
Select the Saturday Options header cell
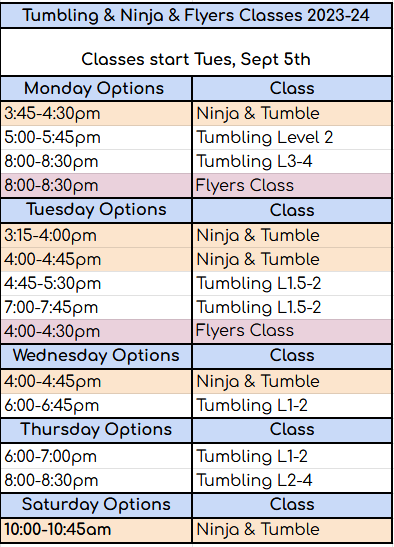point(96,505)
